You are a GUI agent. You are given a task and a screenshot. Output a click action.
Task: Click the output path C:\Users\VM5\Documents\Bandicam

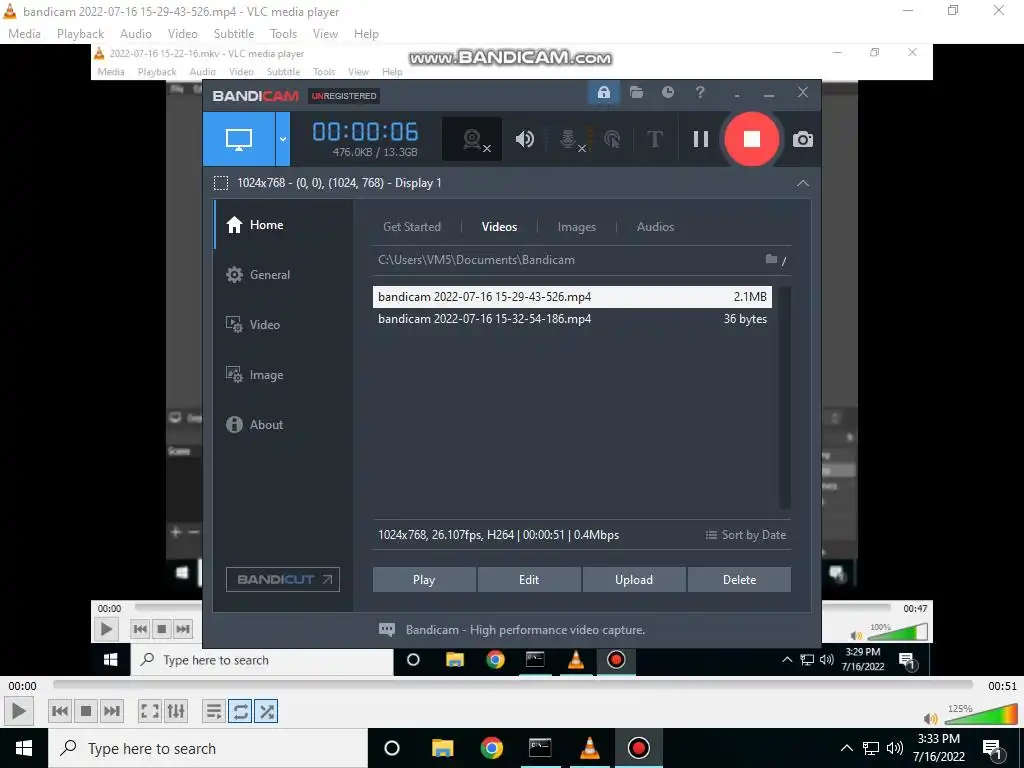pyautogui.click(x=476, y=260)
